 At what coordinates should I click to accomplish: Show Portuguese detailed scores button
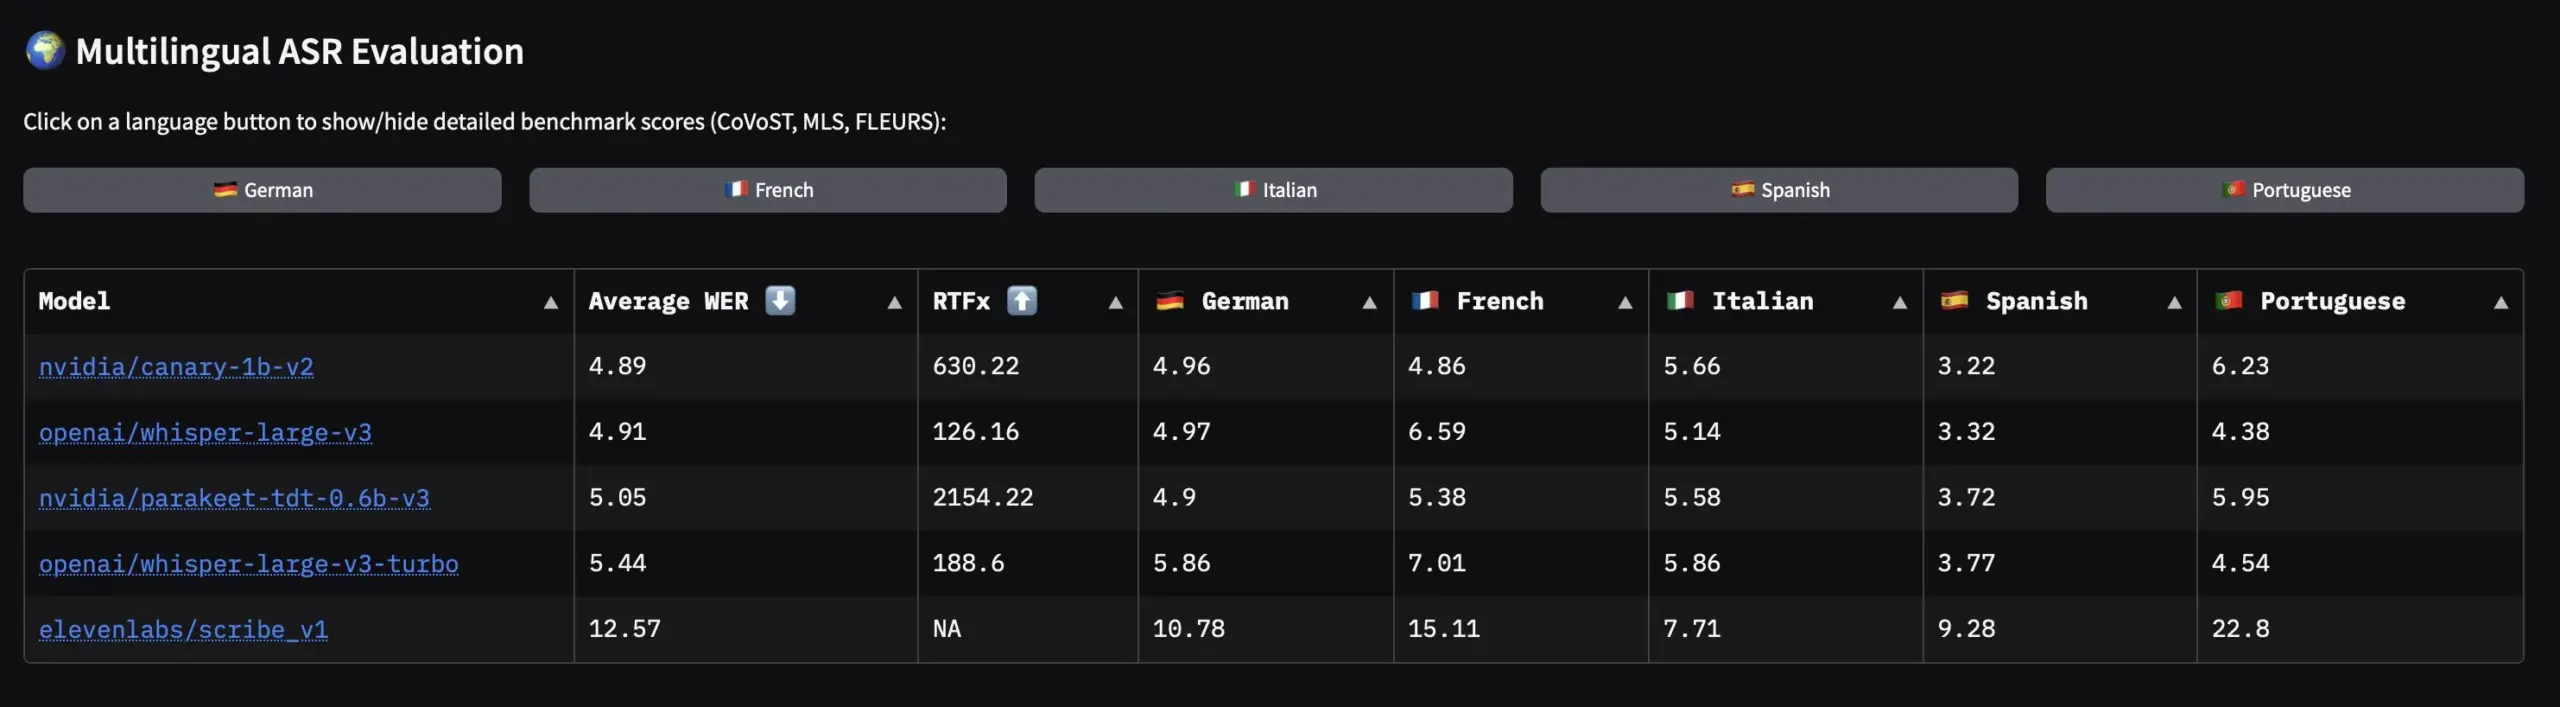point(2285,190)
